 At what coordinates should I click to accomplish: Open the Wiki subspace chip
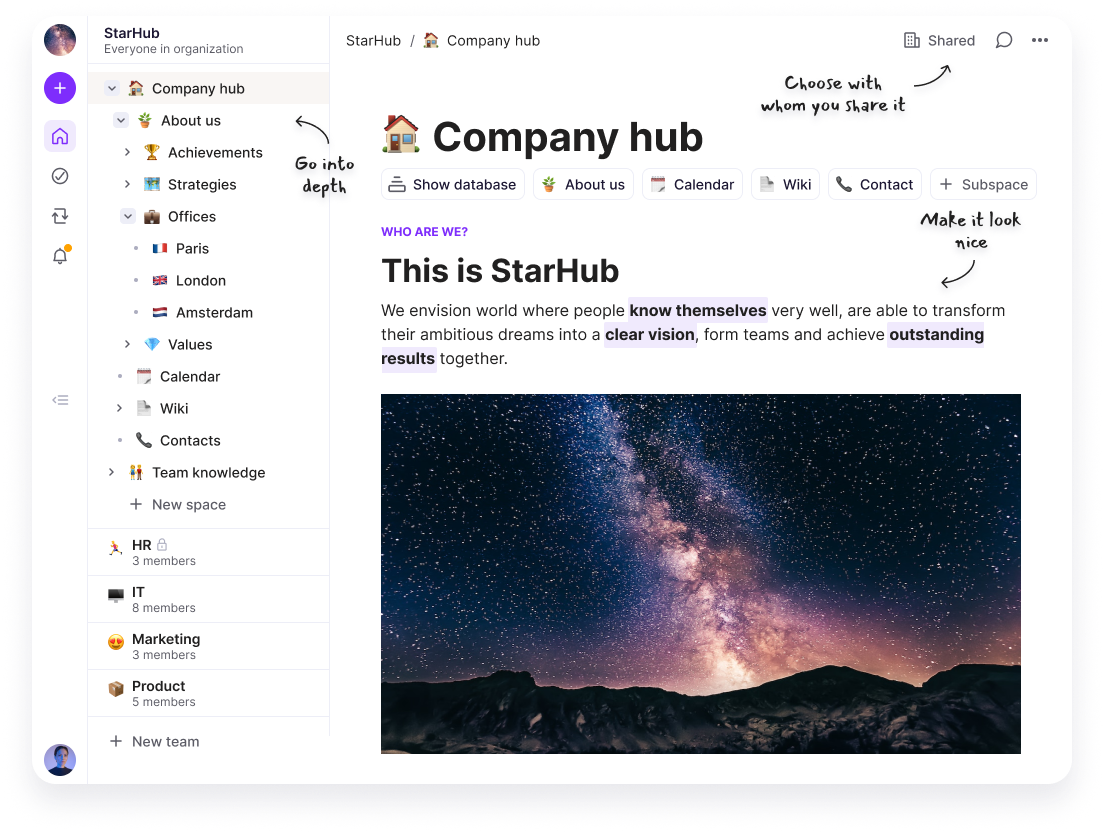pos(785,184)
